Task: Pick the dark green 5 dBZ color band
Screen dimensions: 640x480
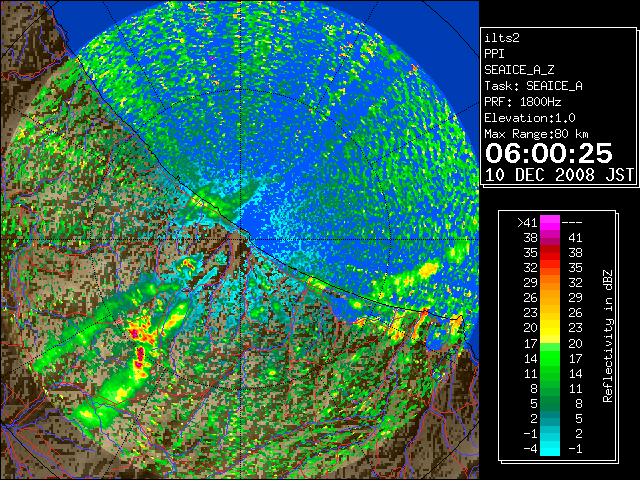Action: click(550, 404)
